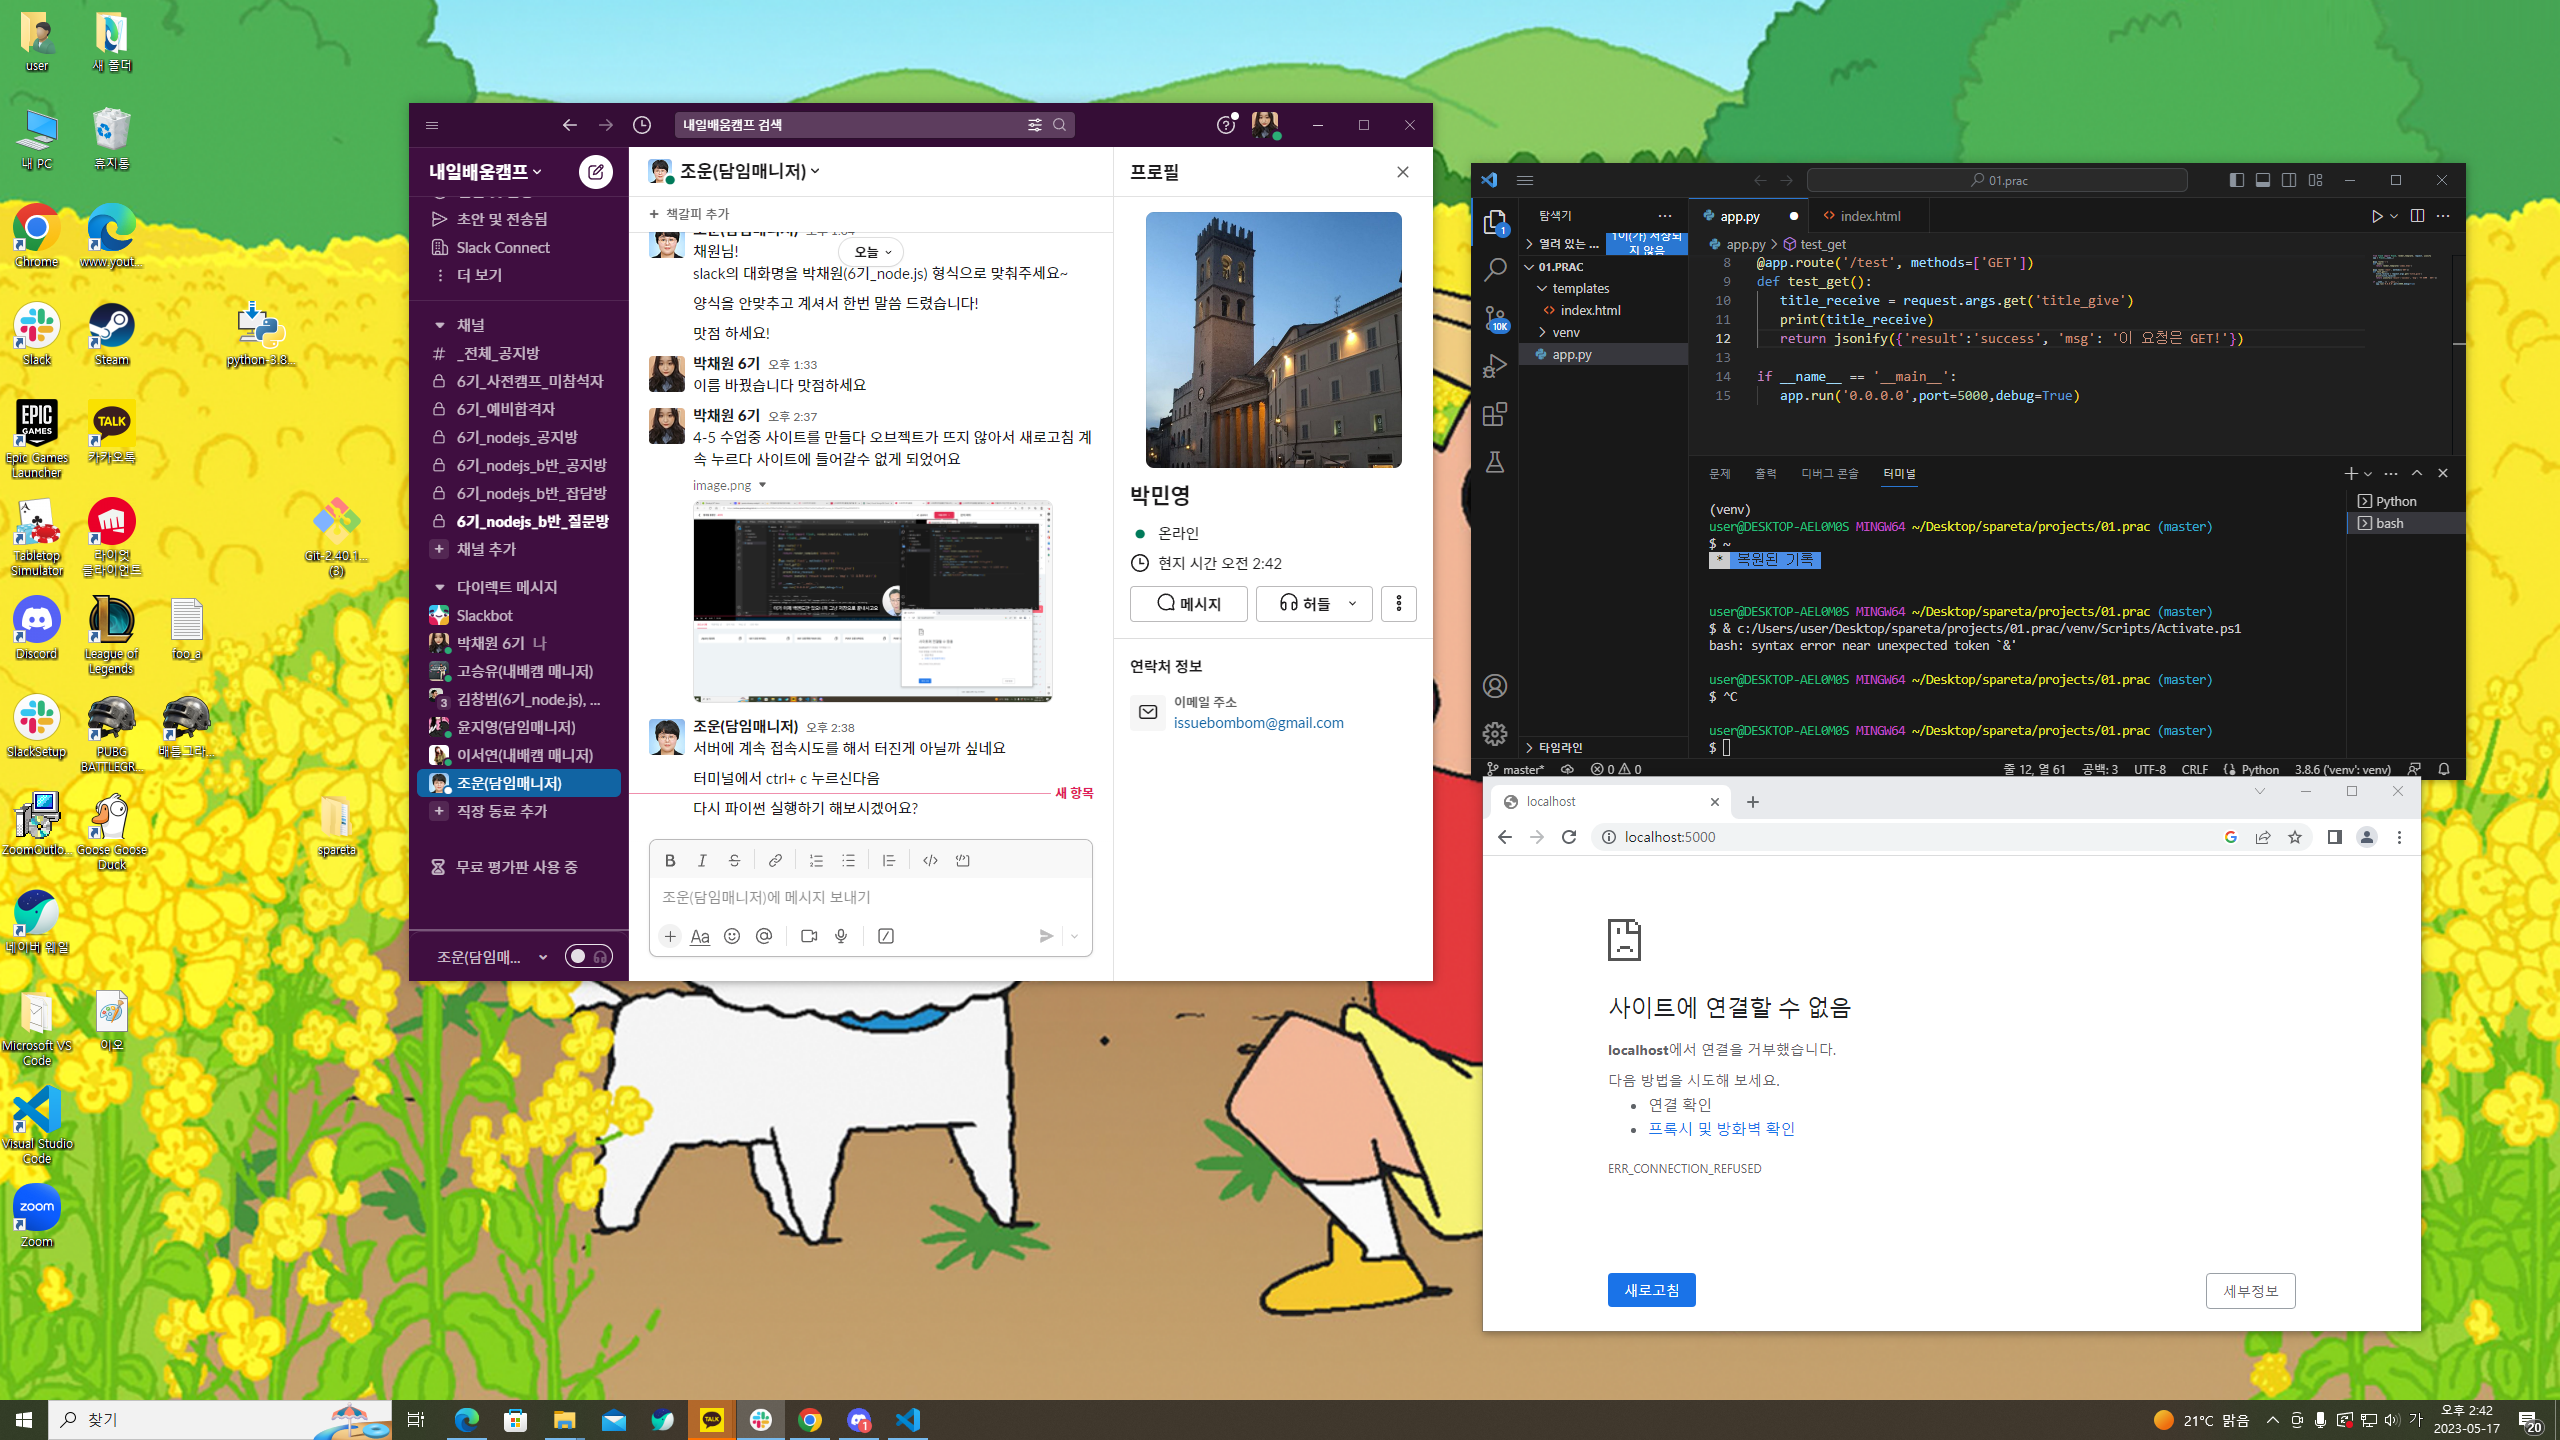Run Python file with the VS Code play icon

coord(2377,216)
